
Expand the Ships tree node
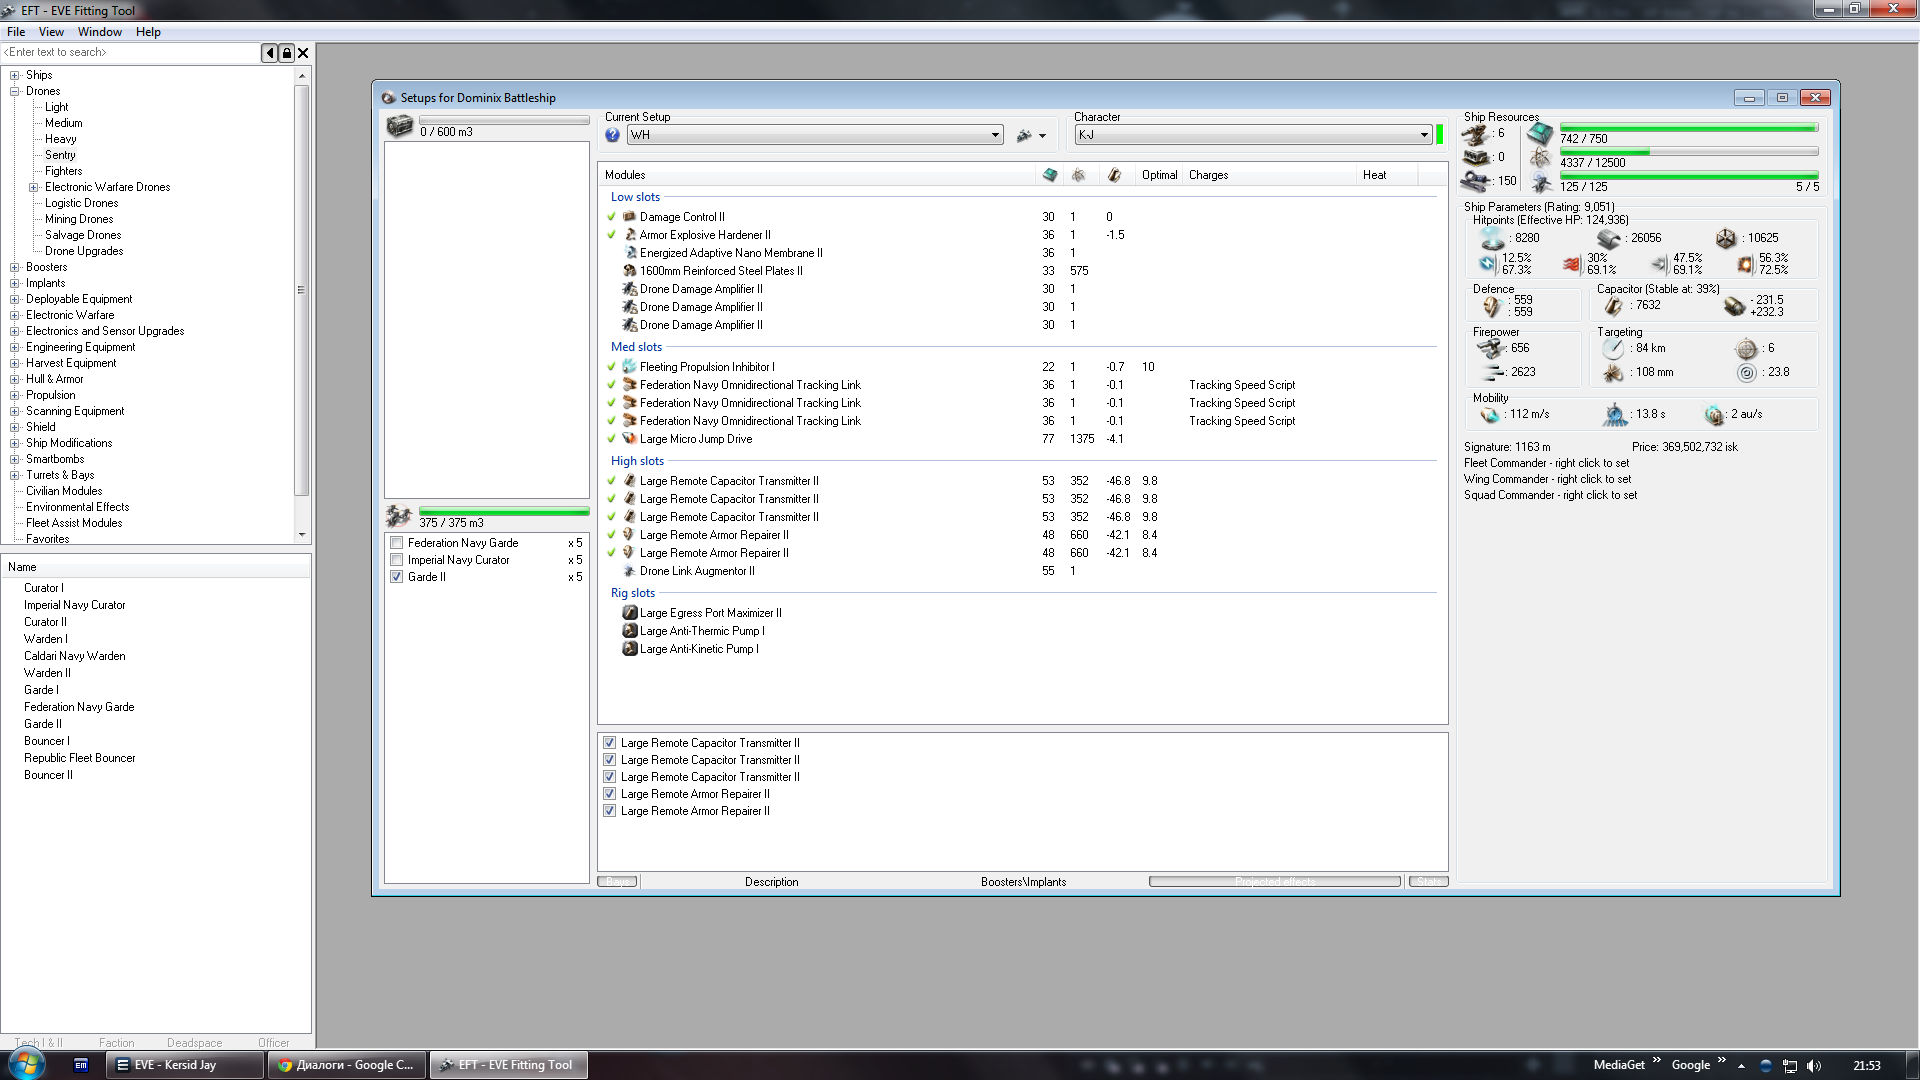pyautogui.click(x=14, y=75)
